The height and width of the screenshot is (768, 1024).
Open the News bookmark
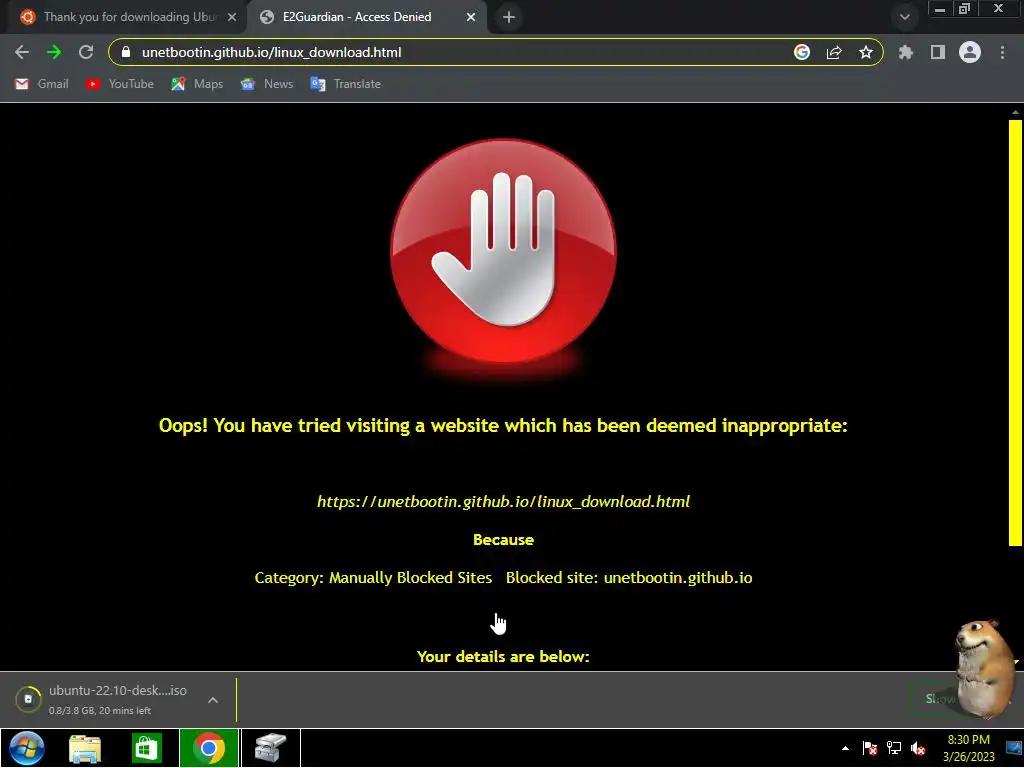click(x=266, y=84)
